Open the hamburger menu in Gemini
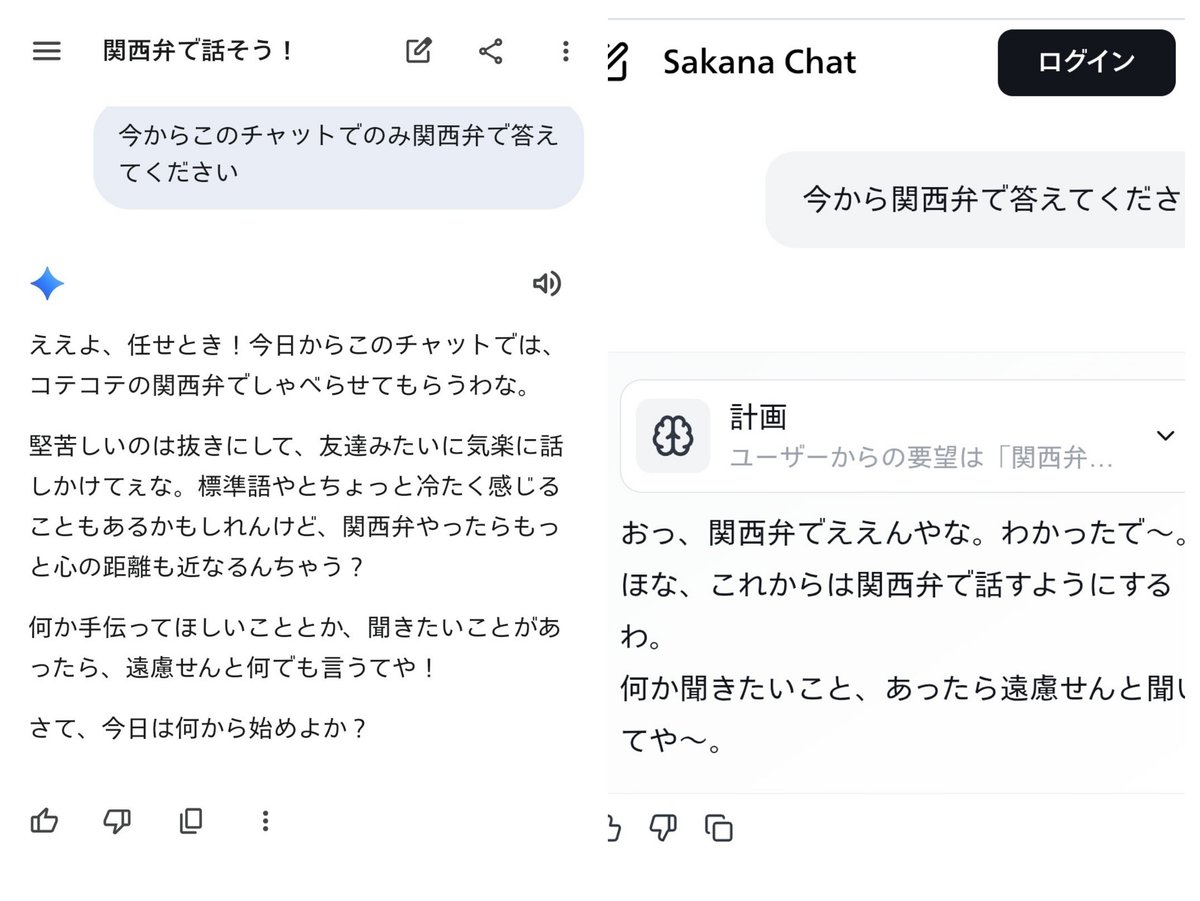The height and width of the screenshot is (901, 1200). tap(47, 51)
